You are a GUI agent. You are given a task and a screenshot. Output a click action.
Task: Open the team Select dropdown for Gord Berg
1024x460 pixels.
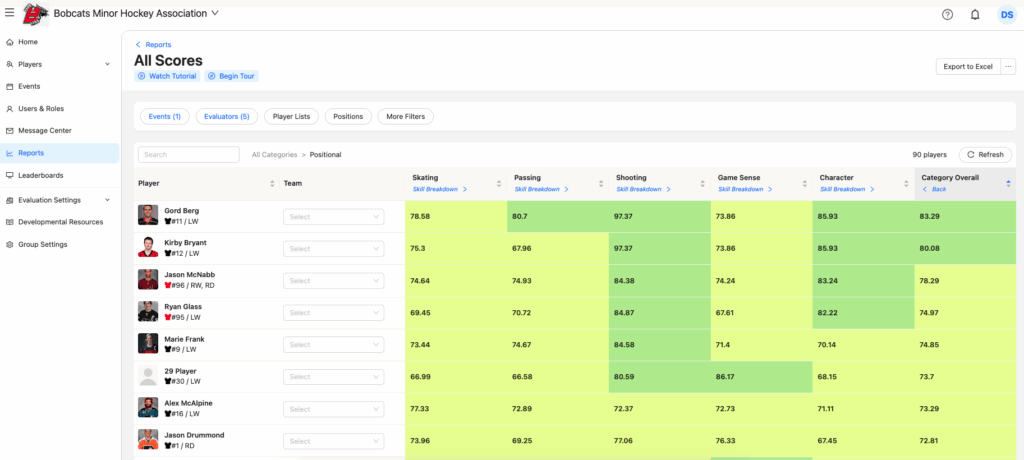click(x=333, y=216)
